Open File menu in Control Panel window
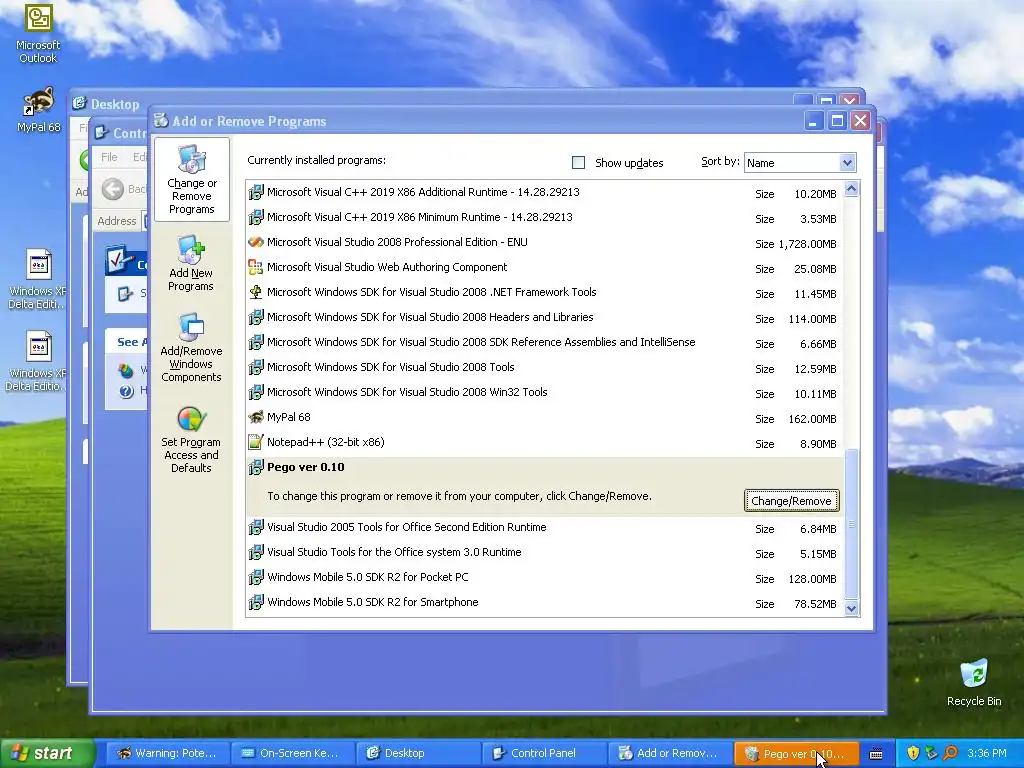Screen dimensions: 1024x768 click(109, 157)
